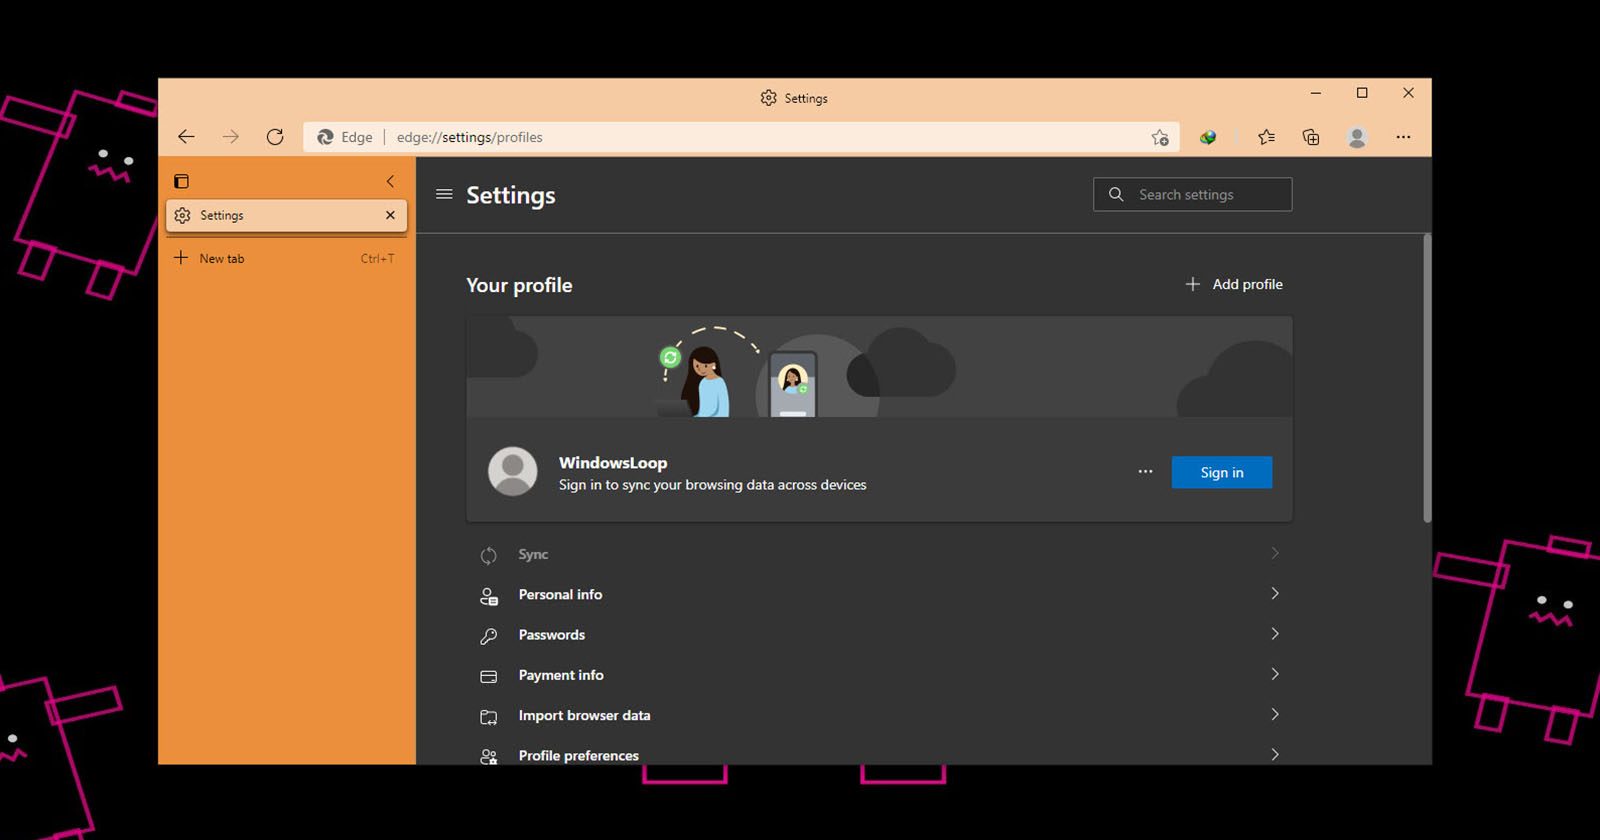
Task: Open more options for WindowsLoop profile
Action: click(x=1145, y=472)
